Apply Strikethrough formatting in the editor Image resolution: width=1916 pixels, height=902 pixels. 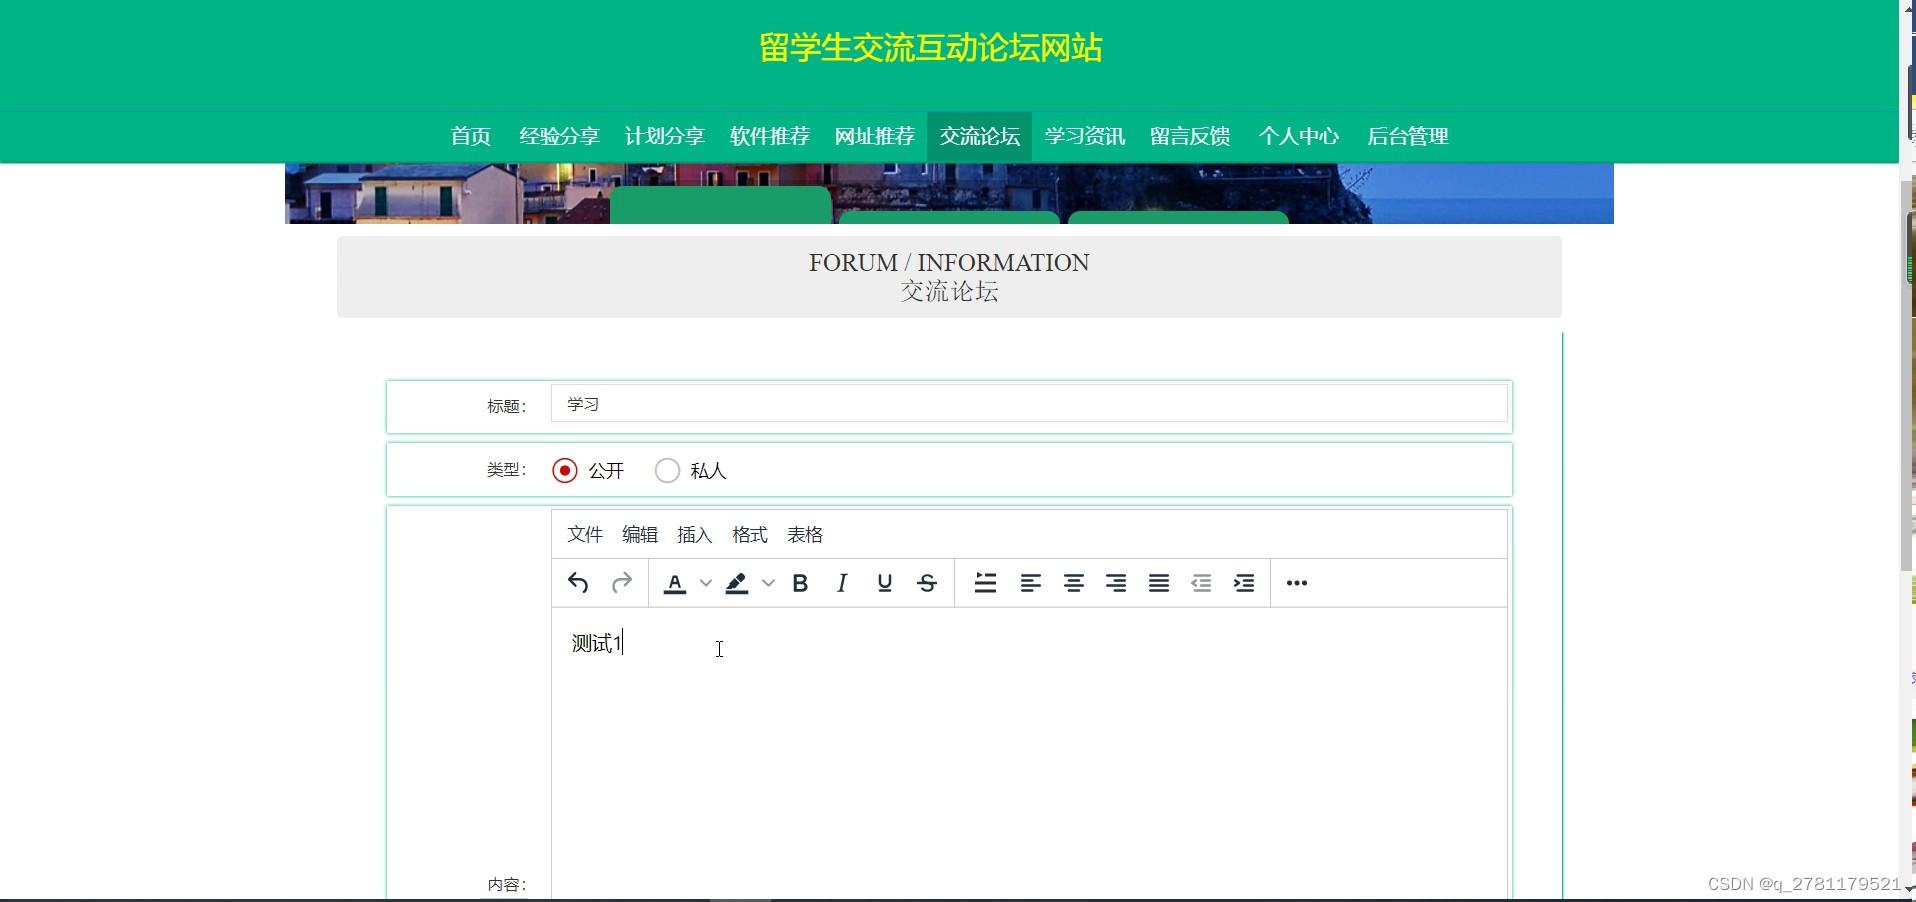(927, 583)
